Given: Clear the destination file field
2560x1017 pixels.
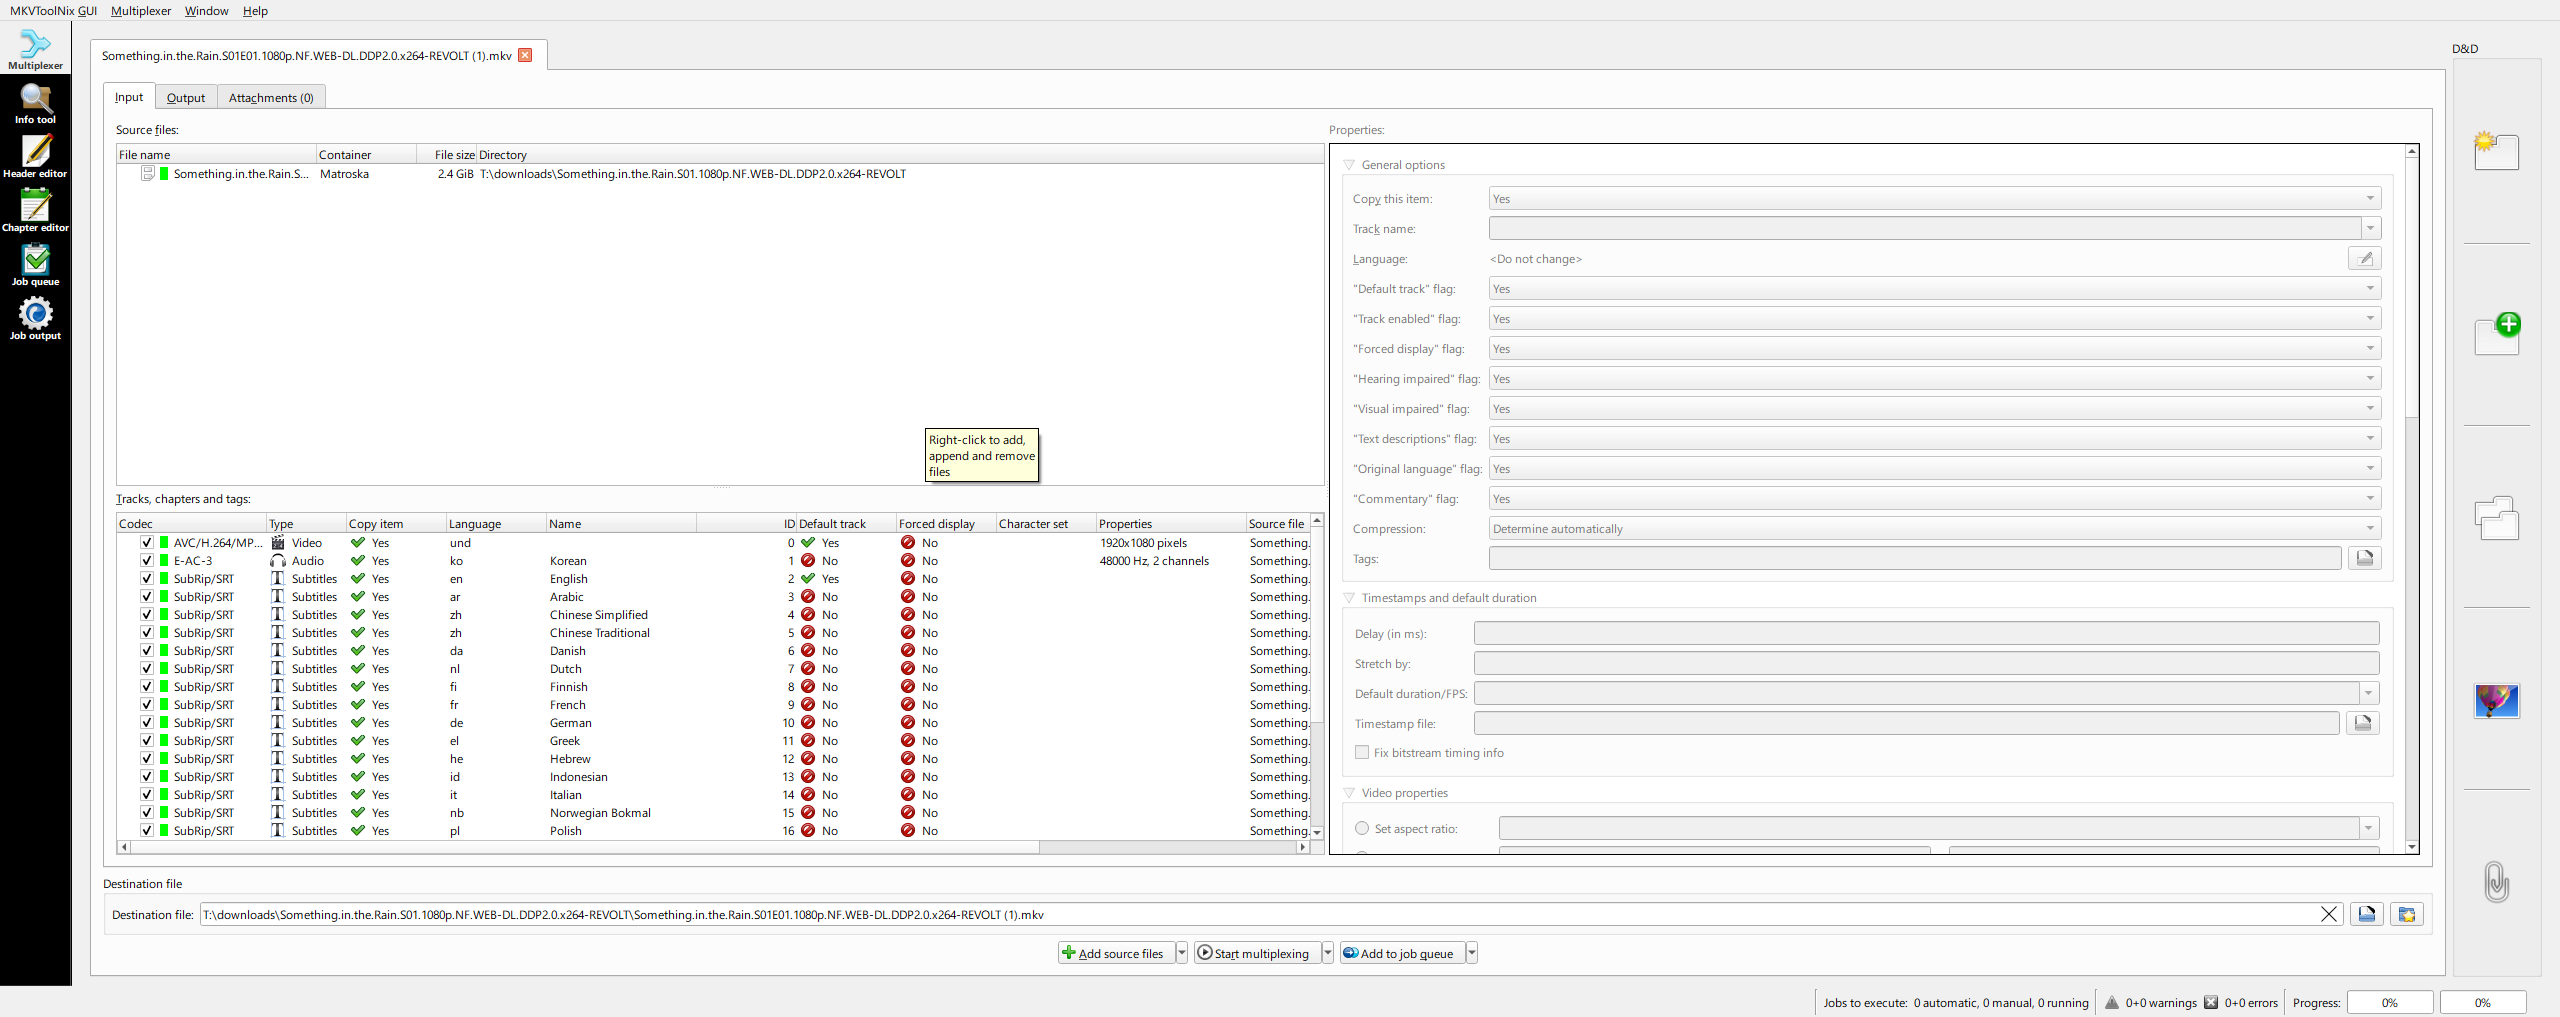Looking at the screenshot, I should coord(2329,914).
